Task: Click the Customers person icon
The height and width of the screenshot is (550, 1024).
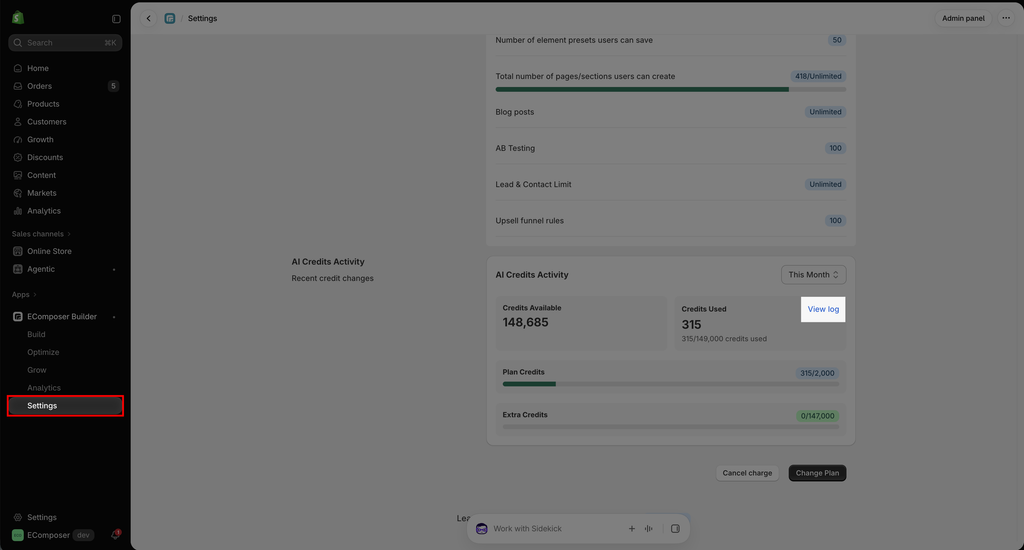Action: pos(18,121)
